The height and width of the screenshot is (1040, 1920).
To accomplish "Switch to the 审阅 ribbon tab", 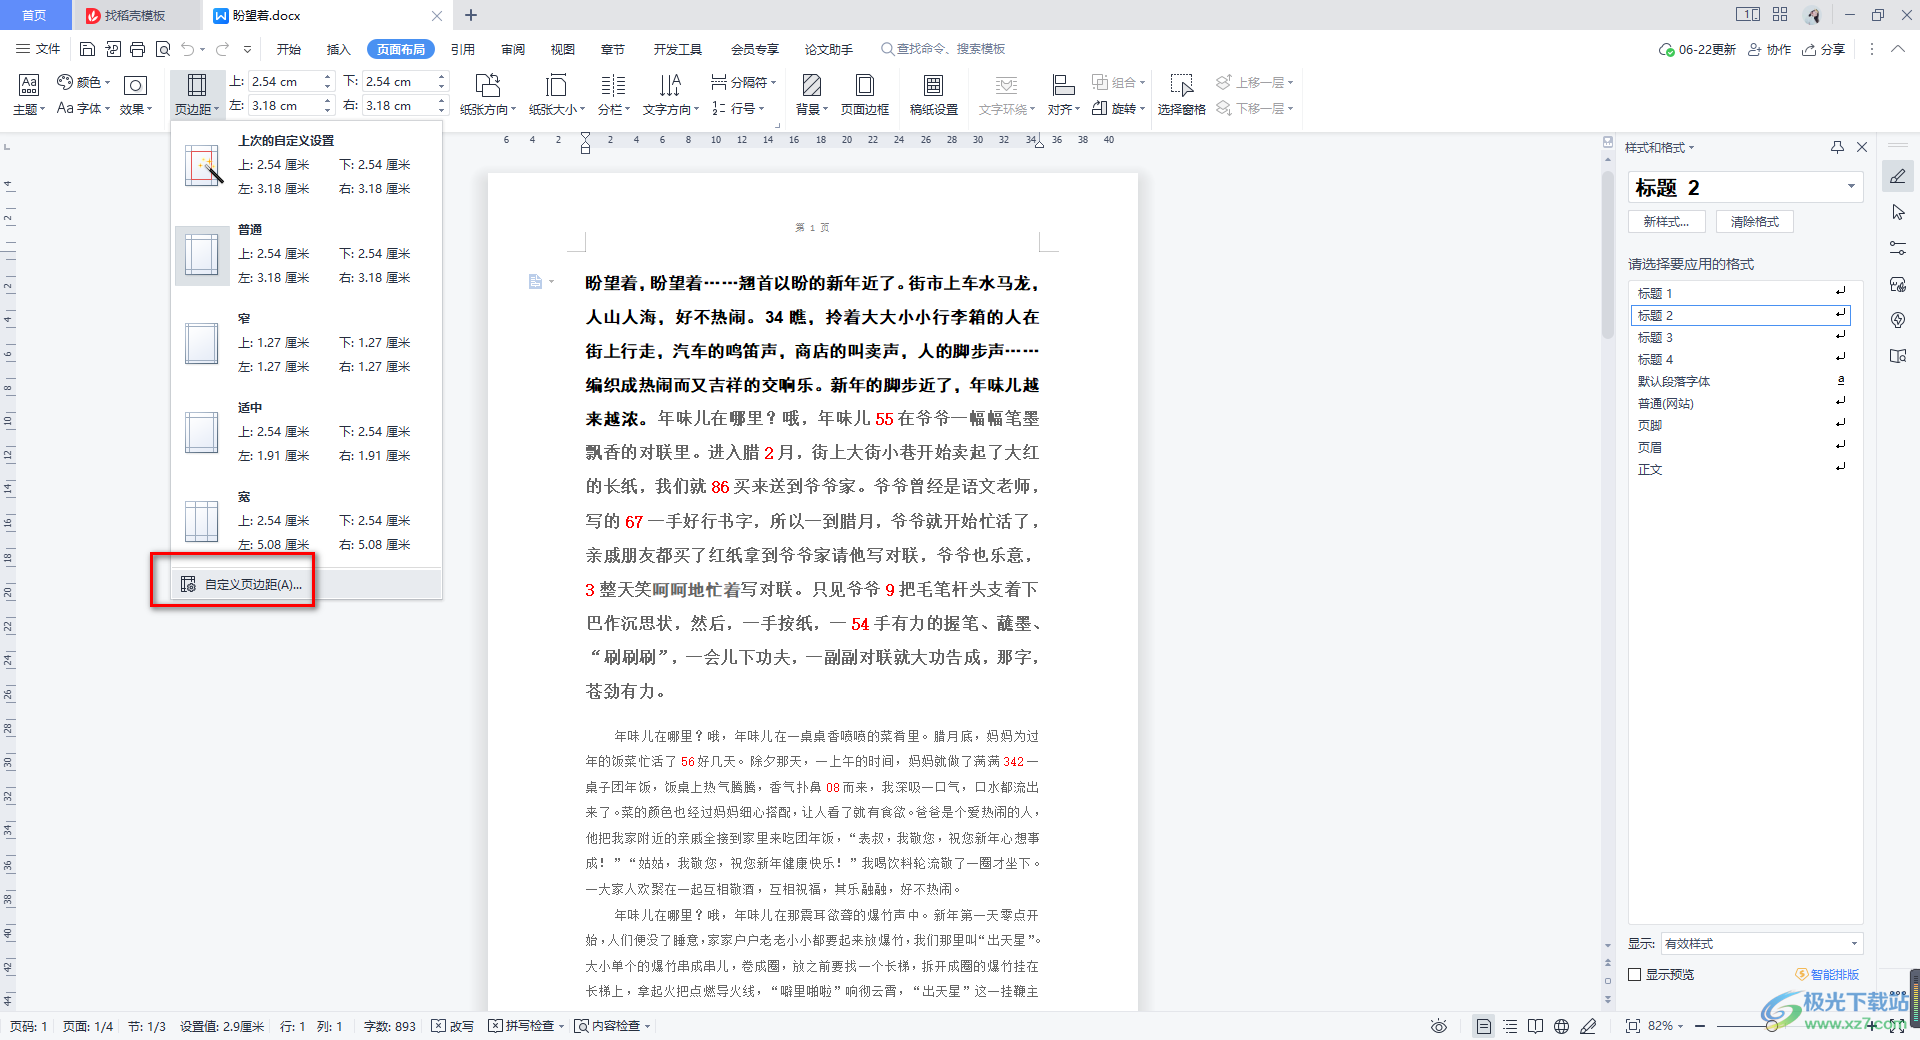I will coord(513,49).
